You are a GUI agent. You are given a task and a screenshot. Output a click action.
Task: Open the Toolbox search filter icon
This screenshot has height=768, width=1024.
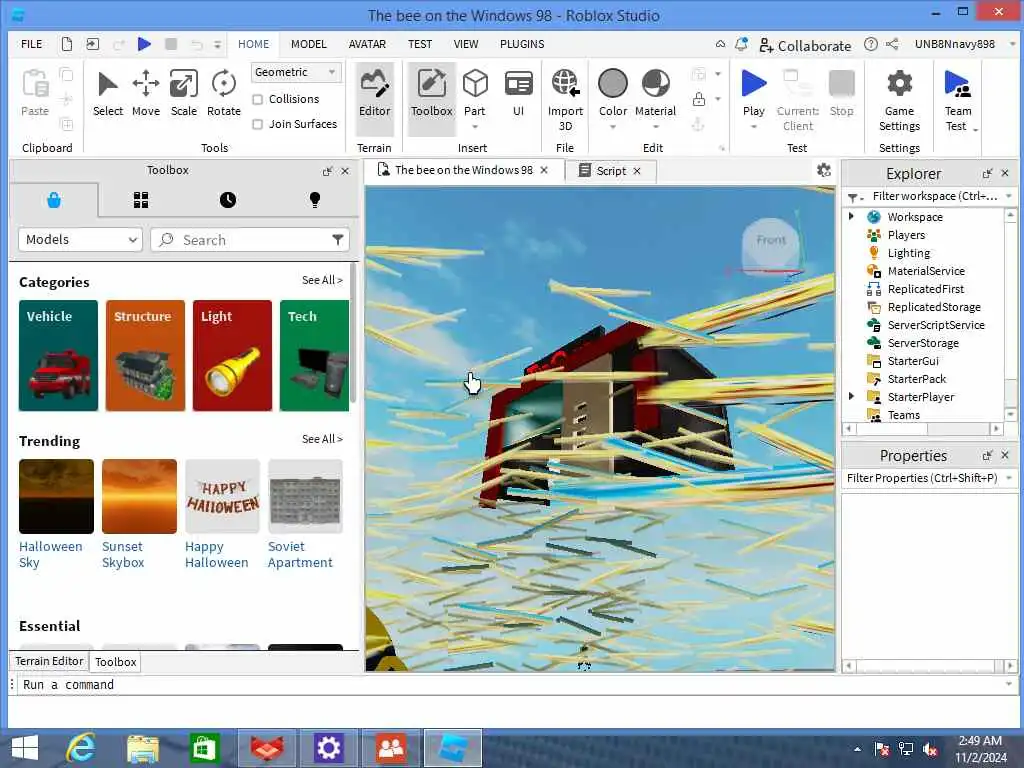(338, 240)
